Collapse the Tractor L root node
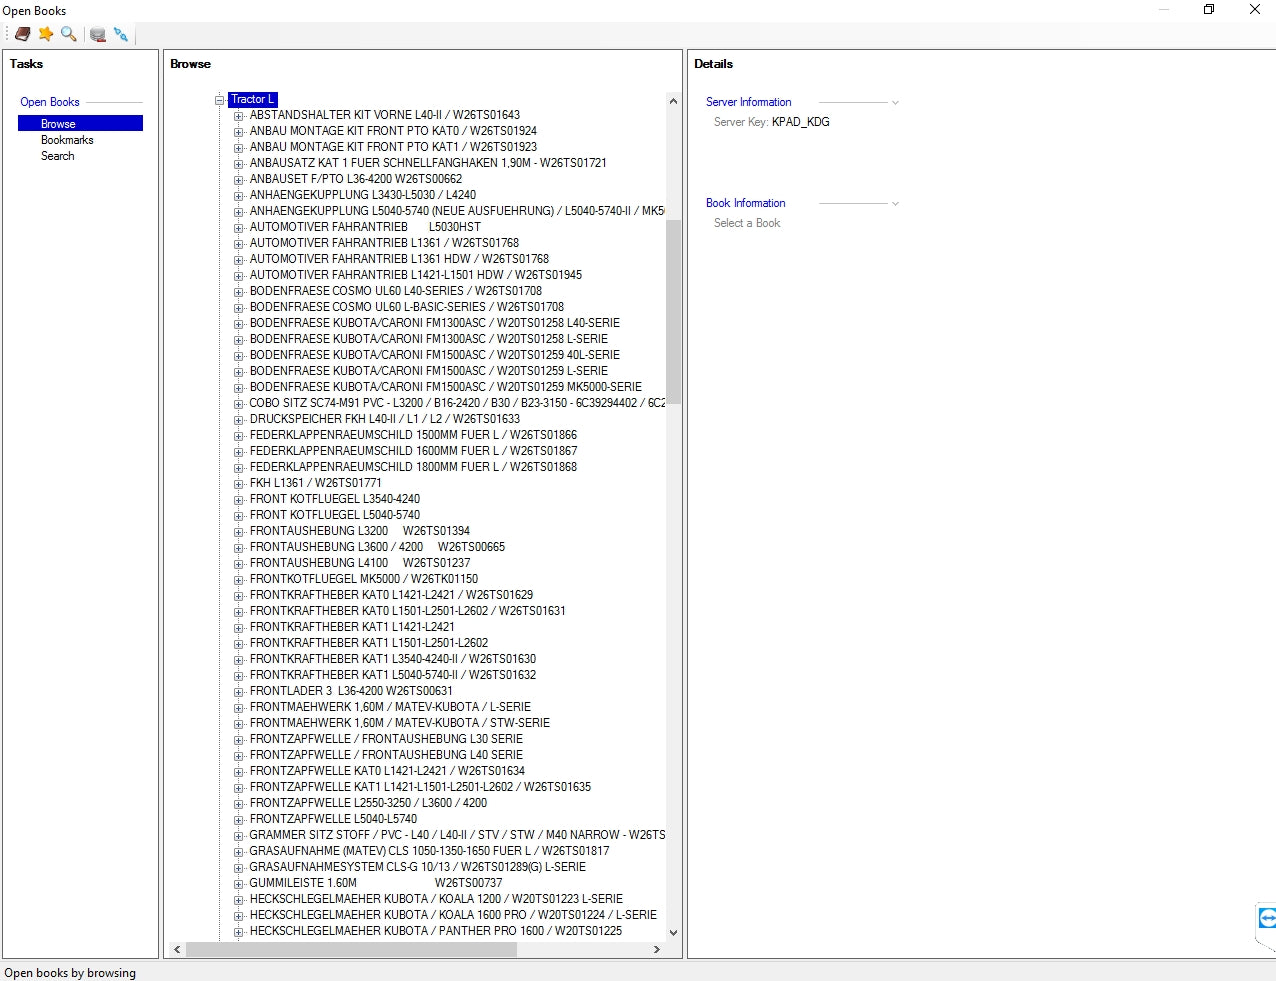This screenshot has height=981, width=1276. point(219,100)
